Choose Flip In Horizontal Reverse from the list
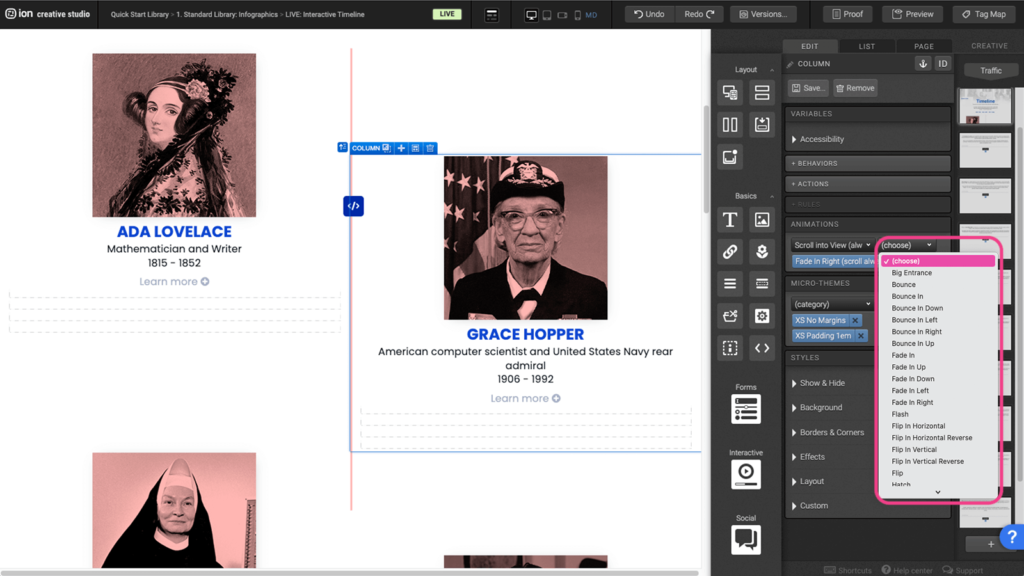This screenshot has height=576, width=1024. [x=932, y=438]
